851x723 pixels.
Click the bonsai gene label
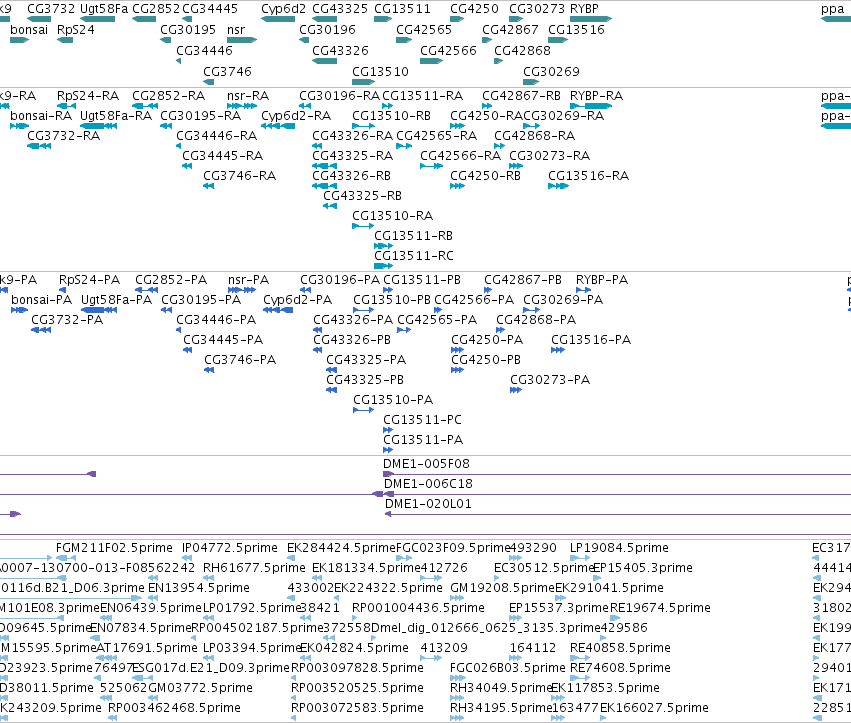(29, 29)
